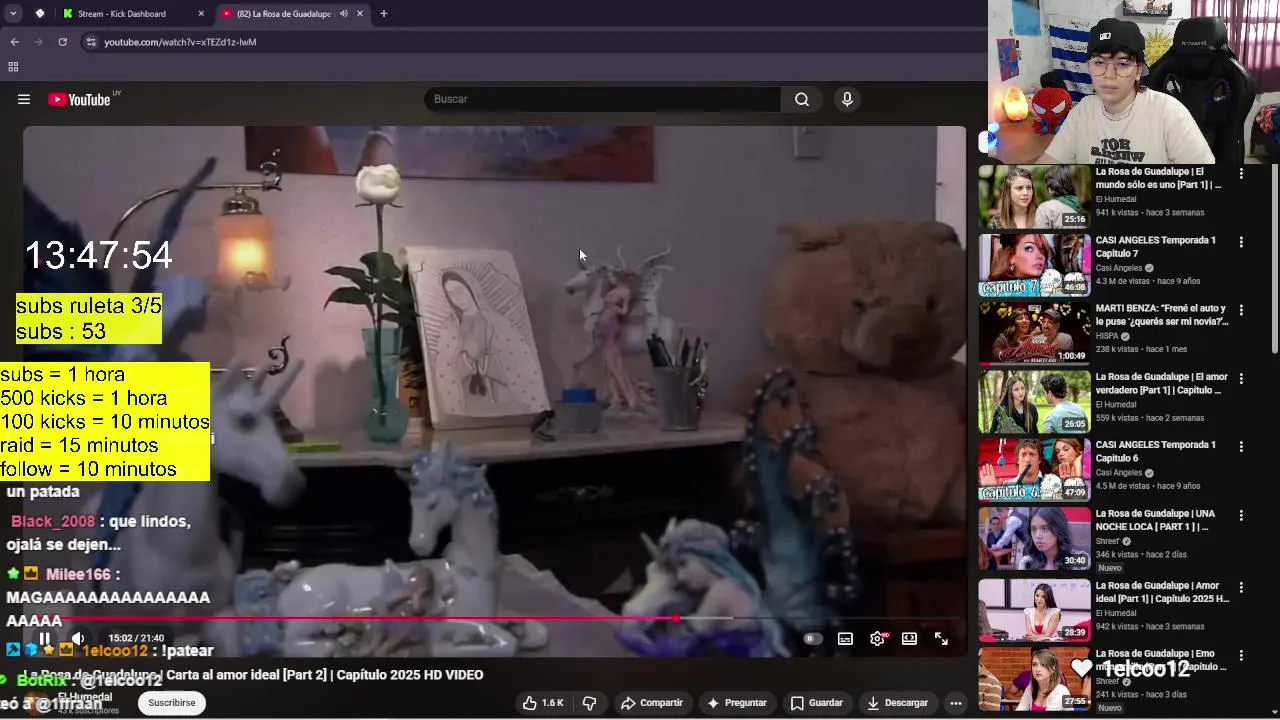Open the HISPA channel under MARTI BENZA
The image size is (1280, 720).
click(x=1108, y=336)
